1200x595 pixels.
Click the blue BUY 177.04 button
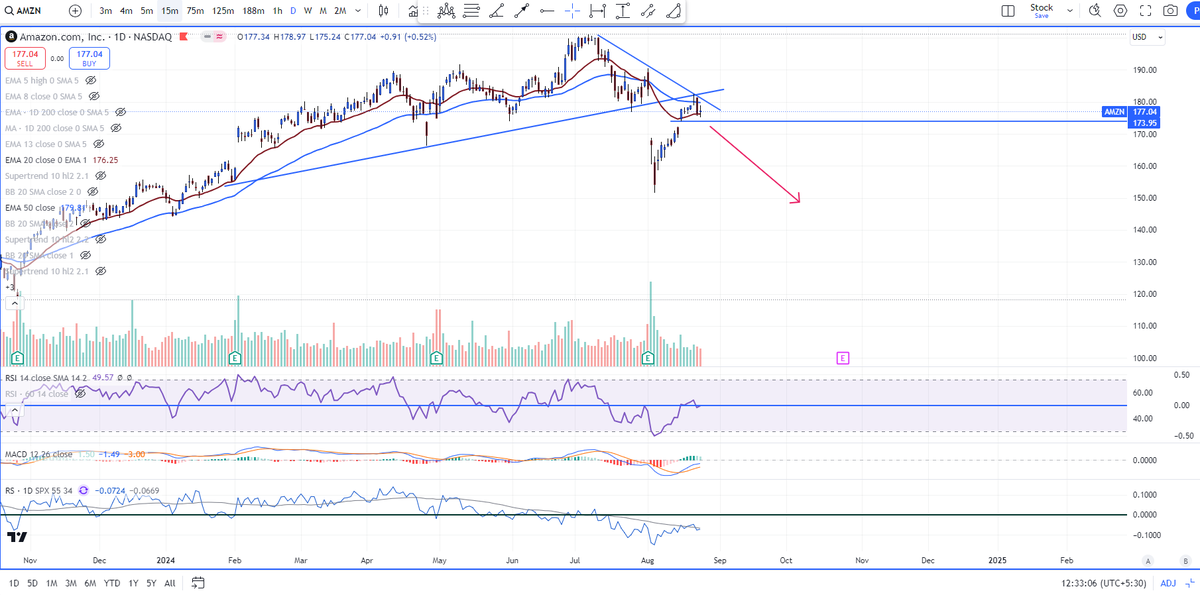coord(89,58)
